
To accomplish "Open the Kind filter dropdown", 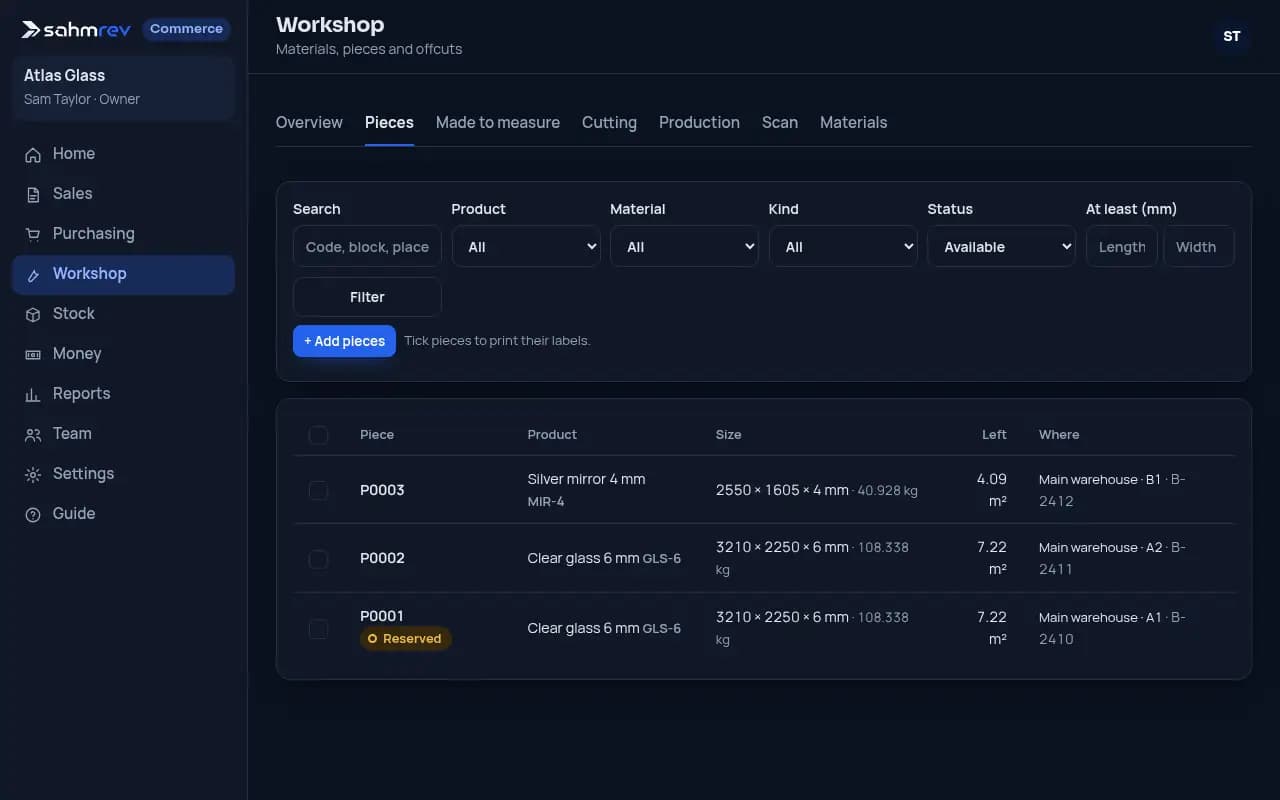I will 843,247.
